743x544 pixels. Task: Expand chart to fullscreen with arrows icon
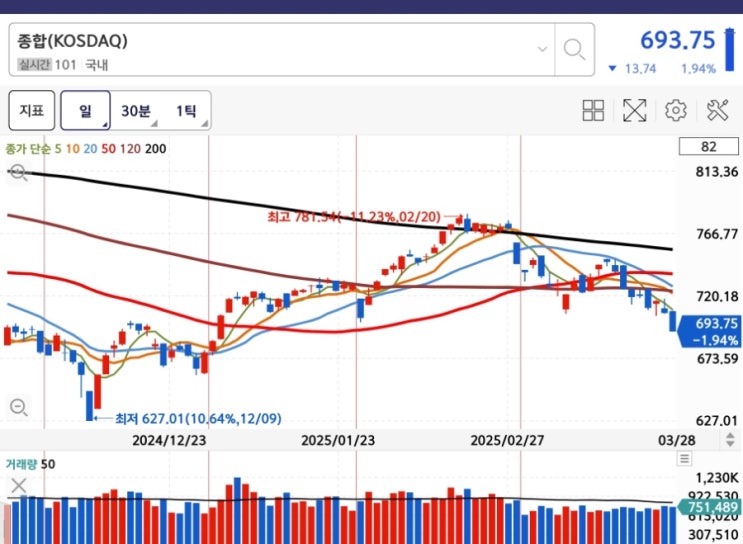point(634,110)
